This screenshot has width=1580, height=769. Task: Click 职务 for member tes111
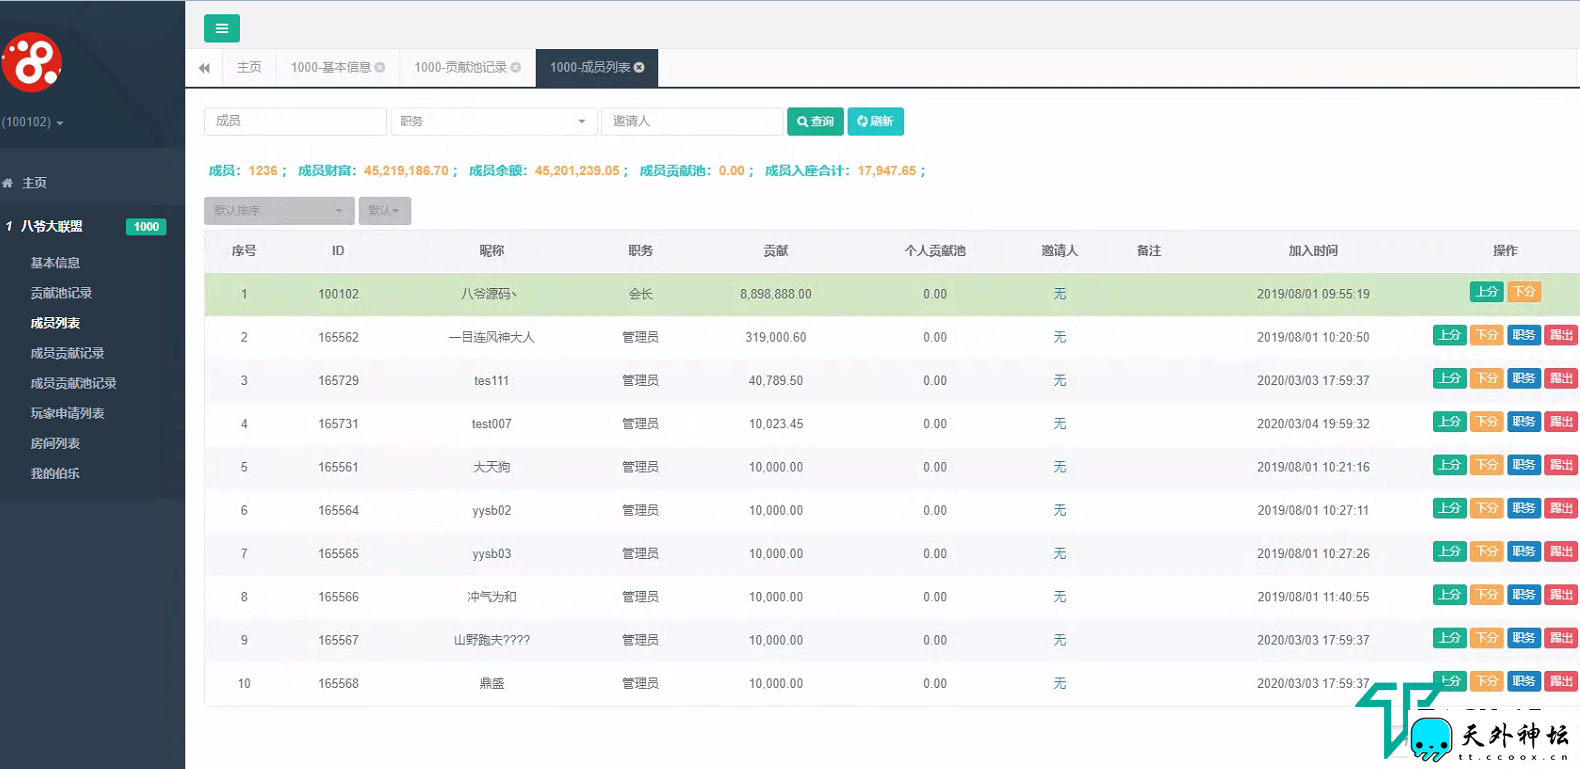coord(1524,378)
